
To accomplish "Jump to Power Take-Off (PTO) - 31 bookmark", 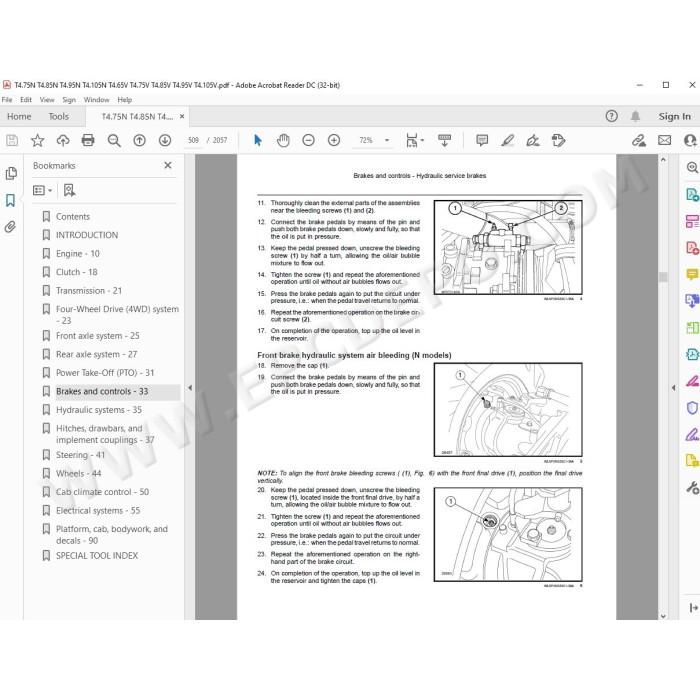I will pos(105,373).
